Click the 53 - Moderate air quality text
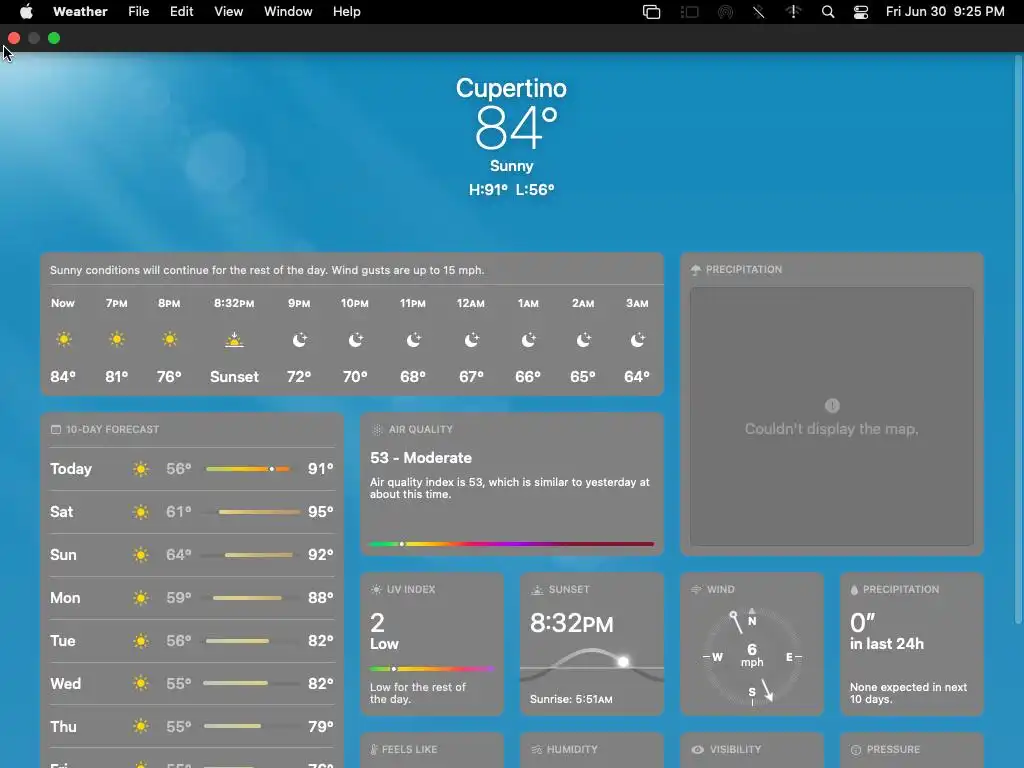1024x768 pixels. pyautogui.click(x=421, y=458)
